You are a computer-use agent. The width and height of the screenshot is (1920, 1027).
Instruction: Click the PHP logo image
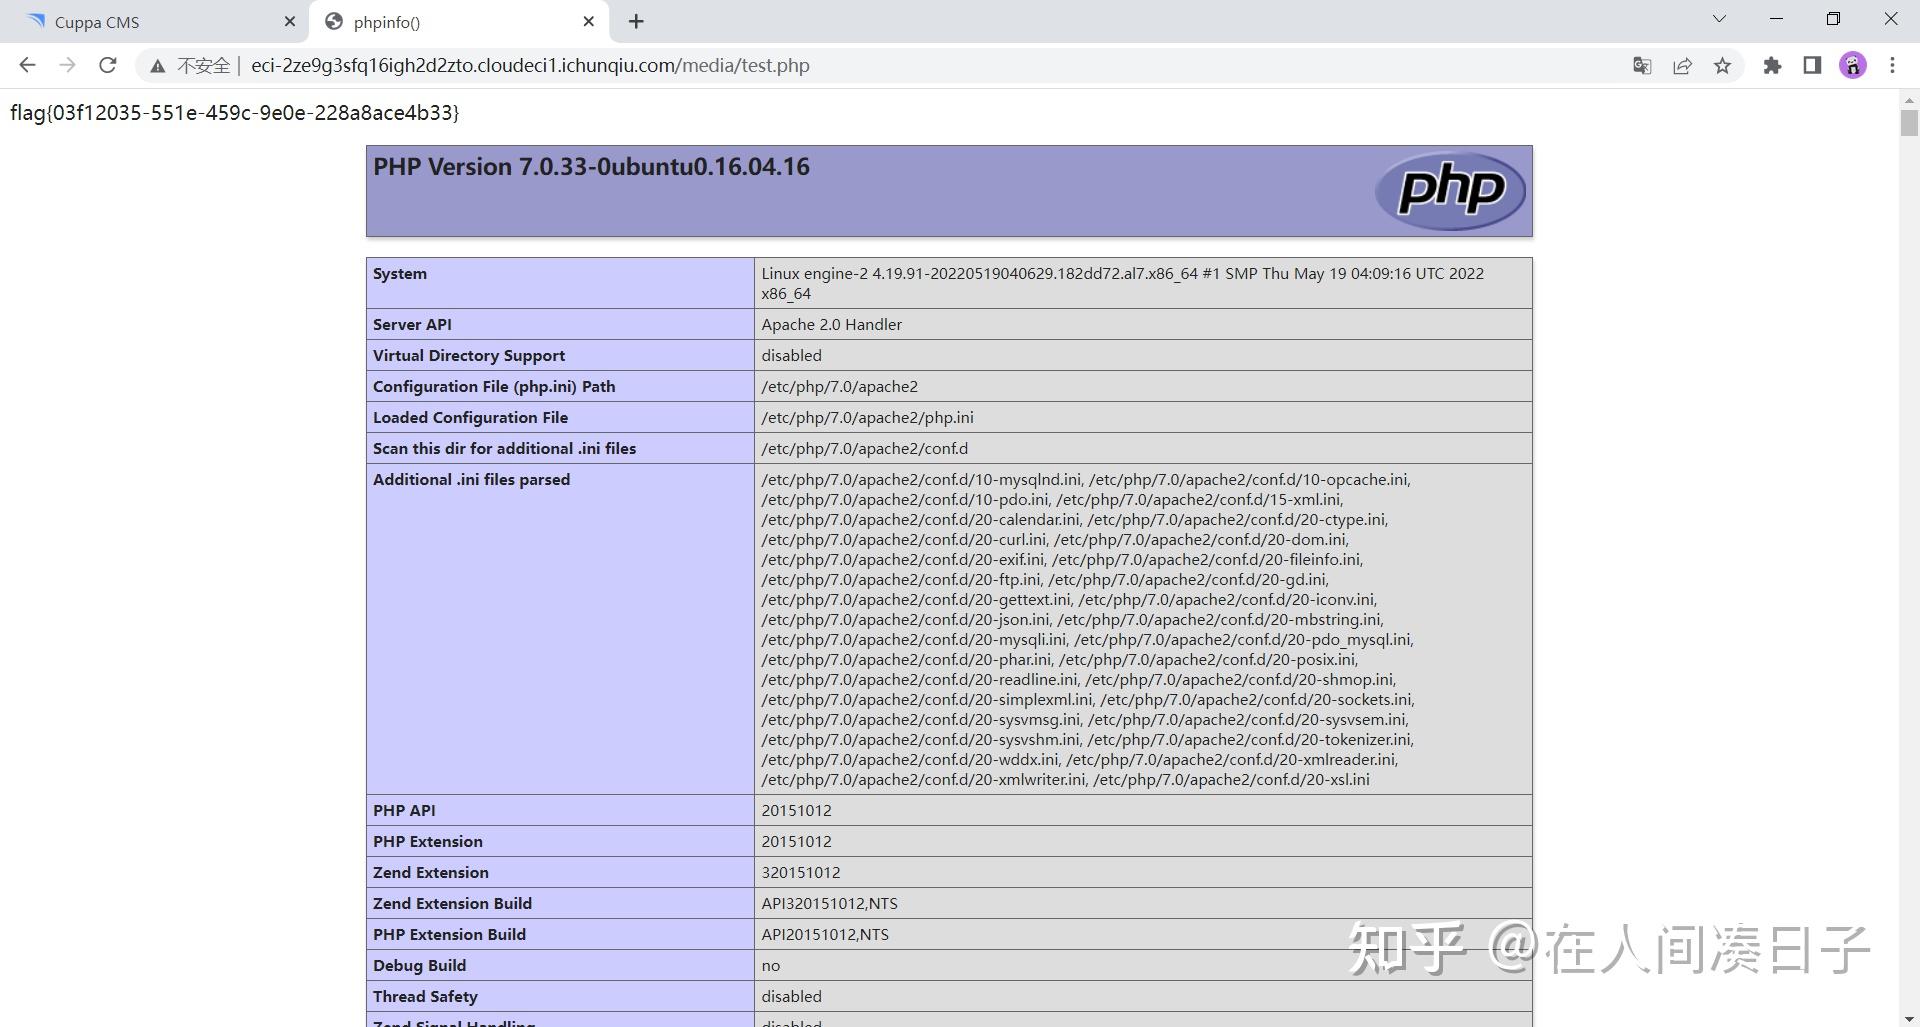click(1450, 190)
